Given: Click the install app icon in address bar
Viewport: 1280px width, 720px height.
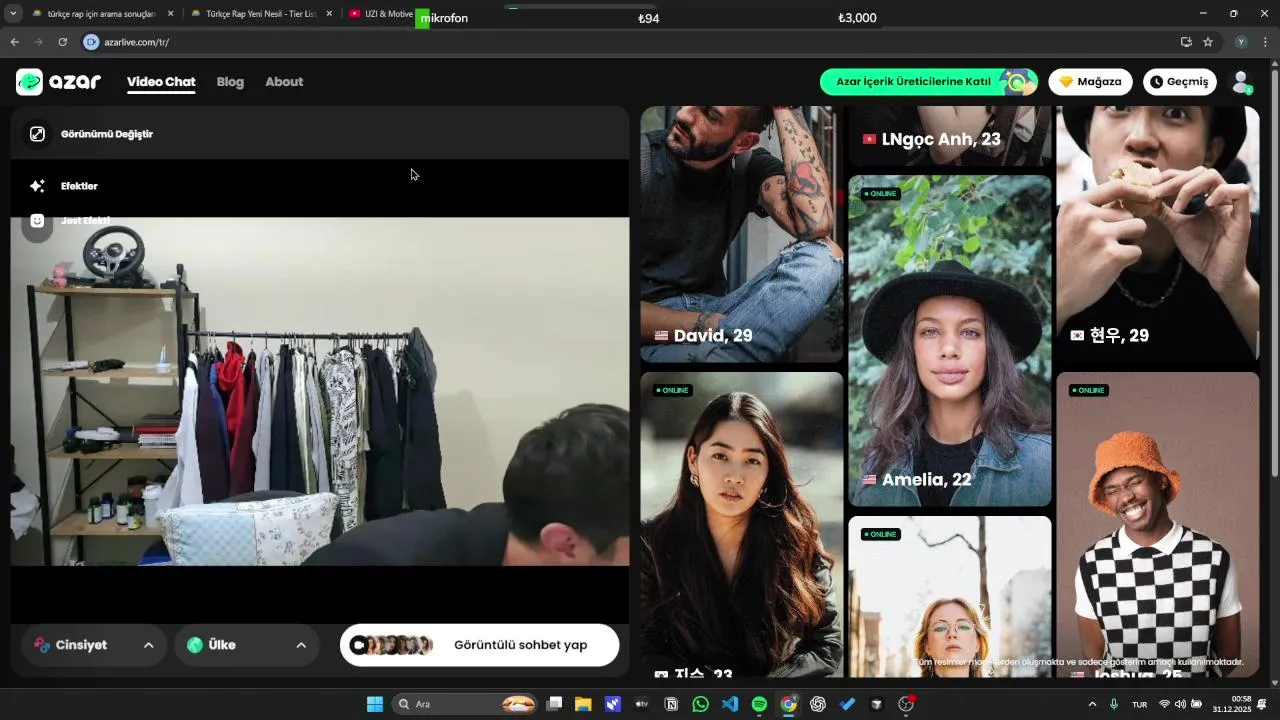Looking at the screenshot, I should 1186,42.
